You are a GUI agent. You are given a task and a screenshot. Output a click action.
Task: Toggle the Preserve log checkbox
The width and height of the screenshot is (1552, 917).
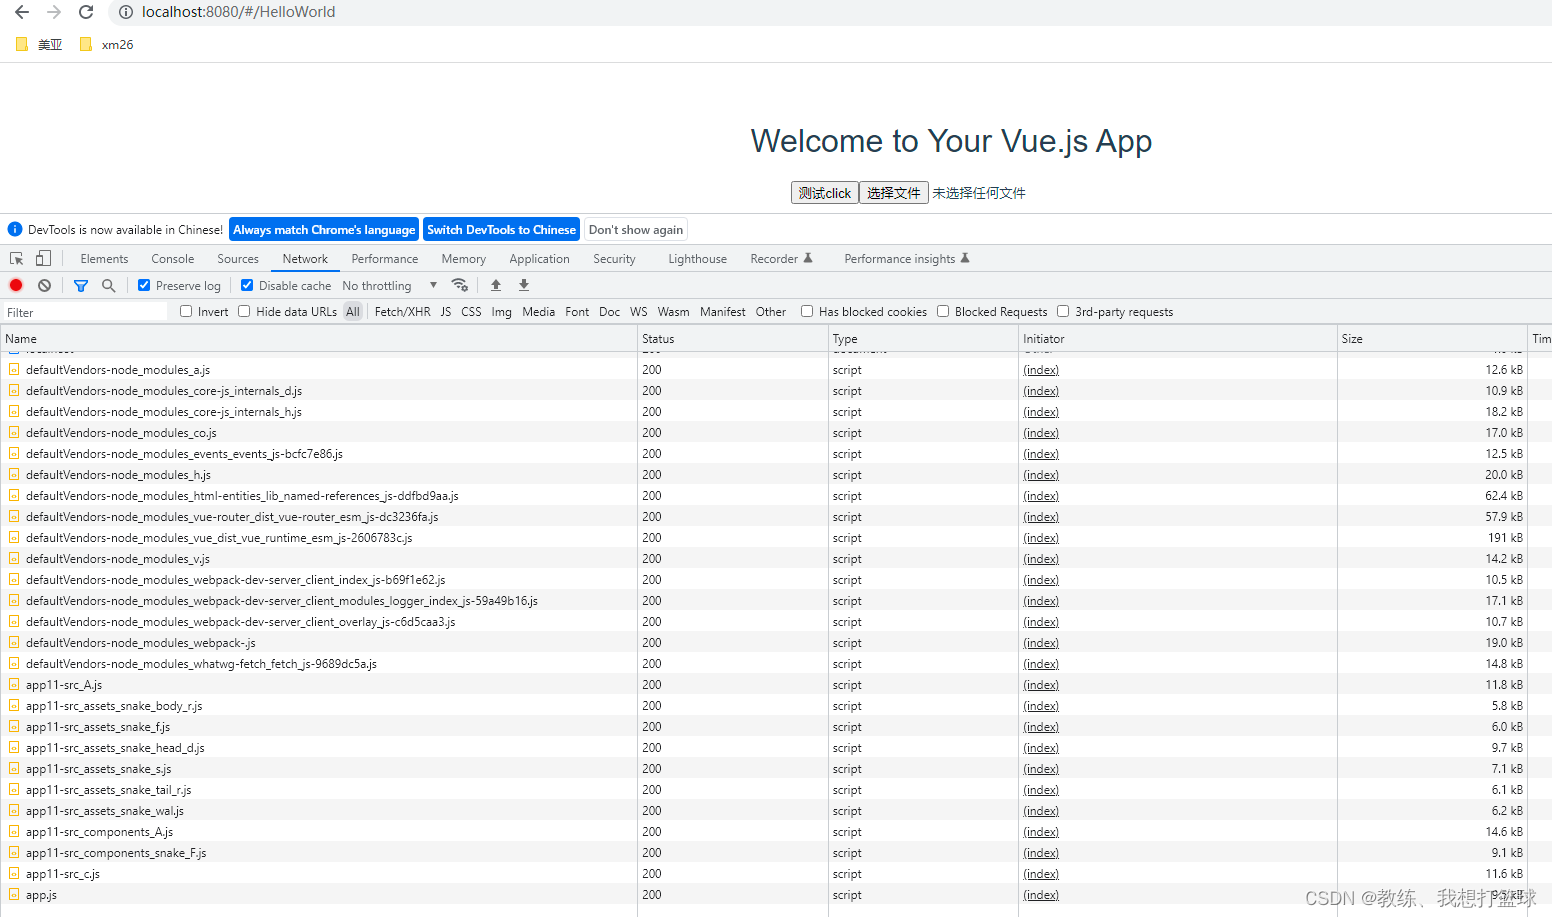coord(144,285)
